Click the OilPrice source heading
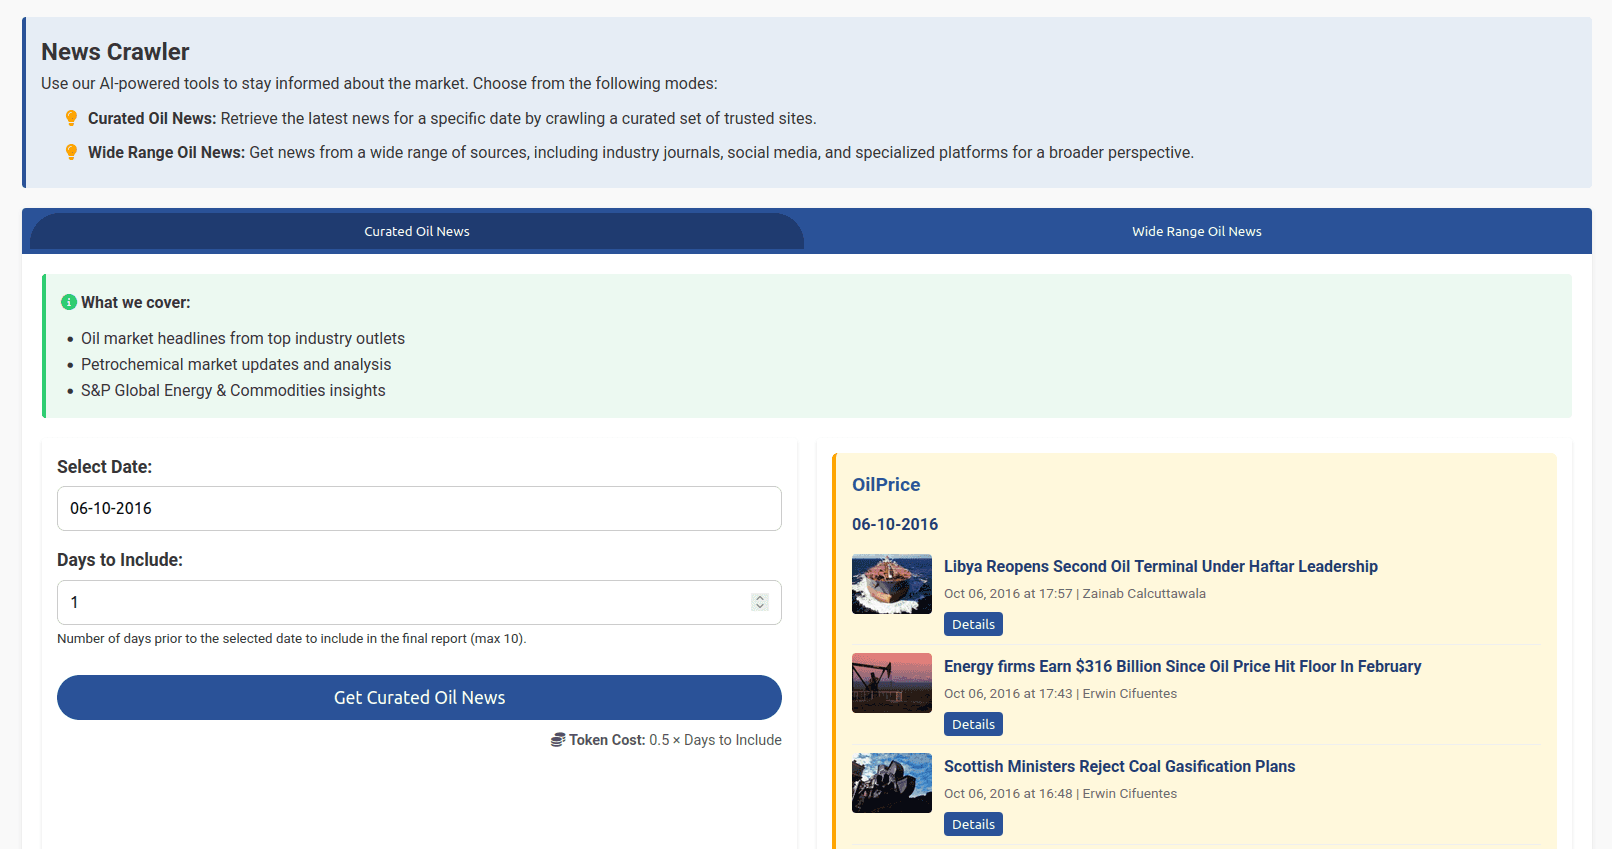Screen dimensions: 1612x849 click(x=886, y=485)
